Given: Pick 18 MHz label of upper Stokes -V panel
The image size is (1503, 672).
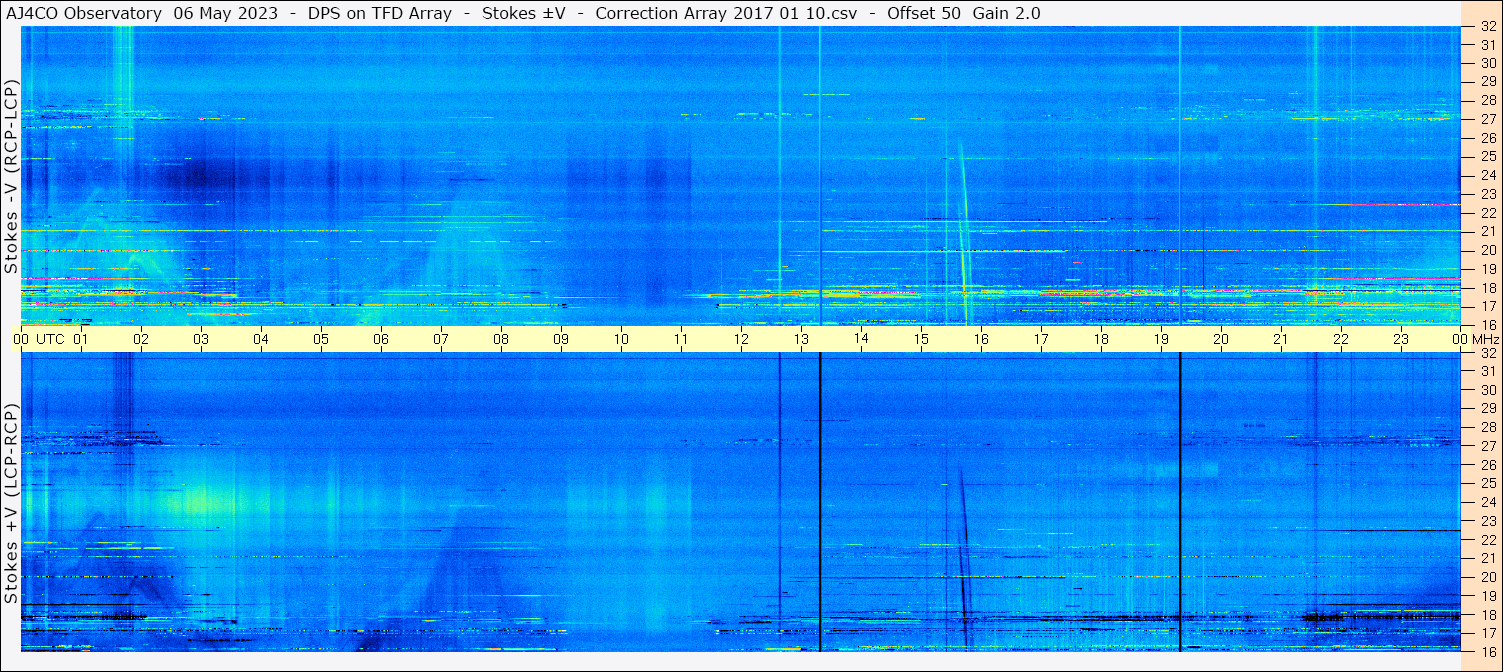Looking at the screenshot, I should click(1487, 287).
